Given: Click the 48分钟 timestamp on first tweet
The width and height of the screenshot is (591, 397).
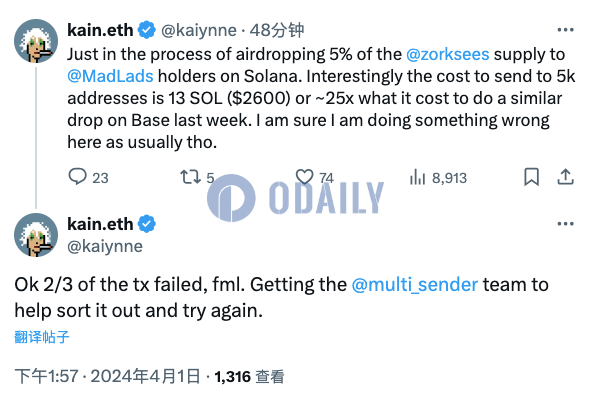Looking at the screenshot, I should tap(277, 30).
